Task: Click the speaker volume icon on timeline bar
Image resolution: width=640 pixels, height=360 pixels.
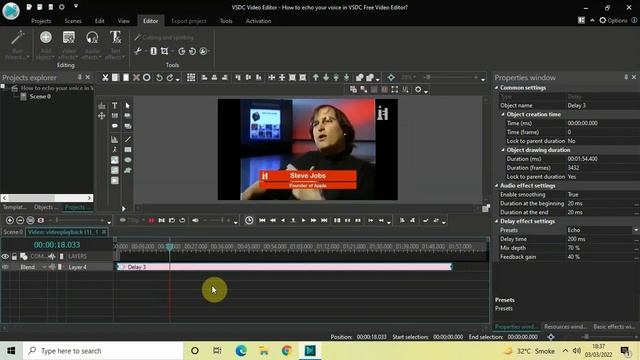Action: 195,220
